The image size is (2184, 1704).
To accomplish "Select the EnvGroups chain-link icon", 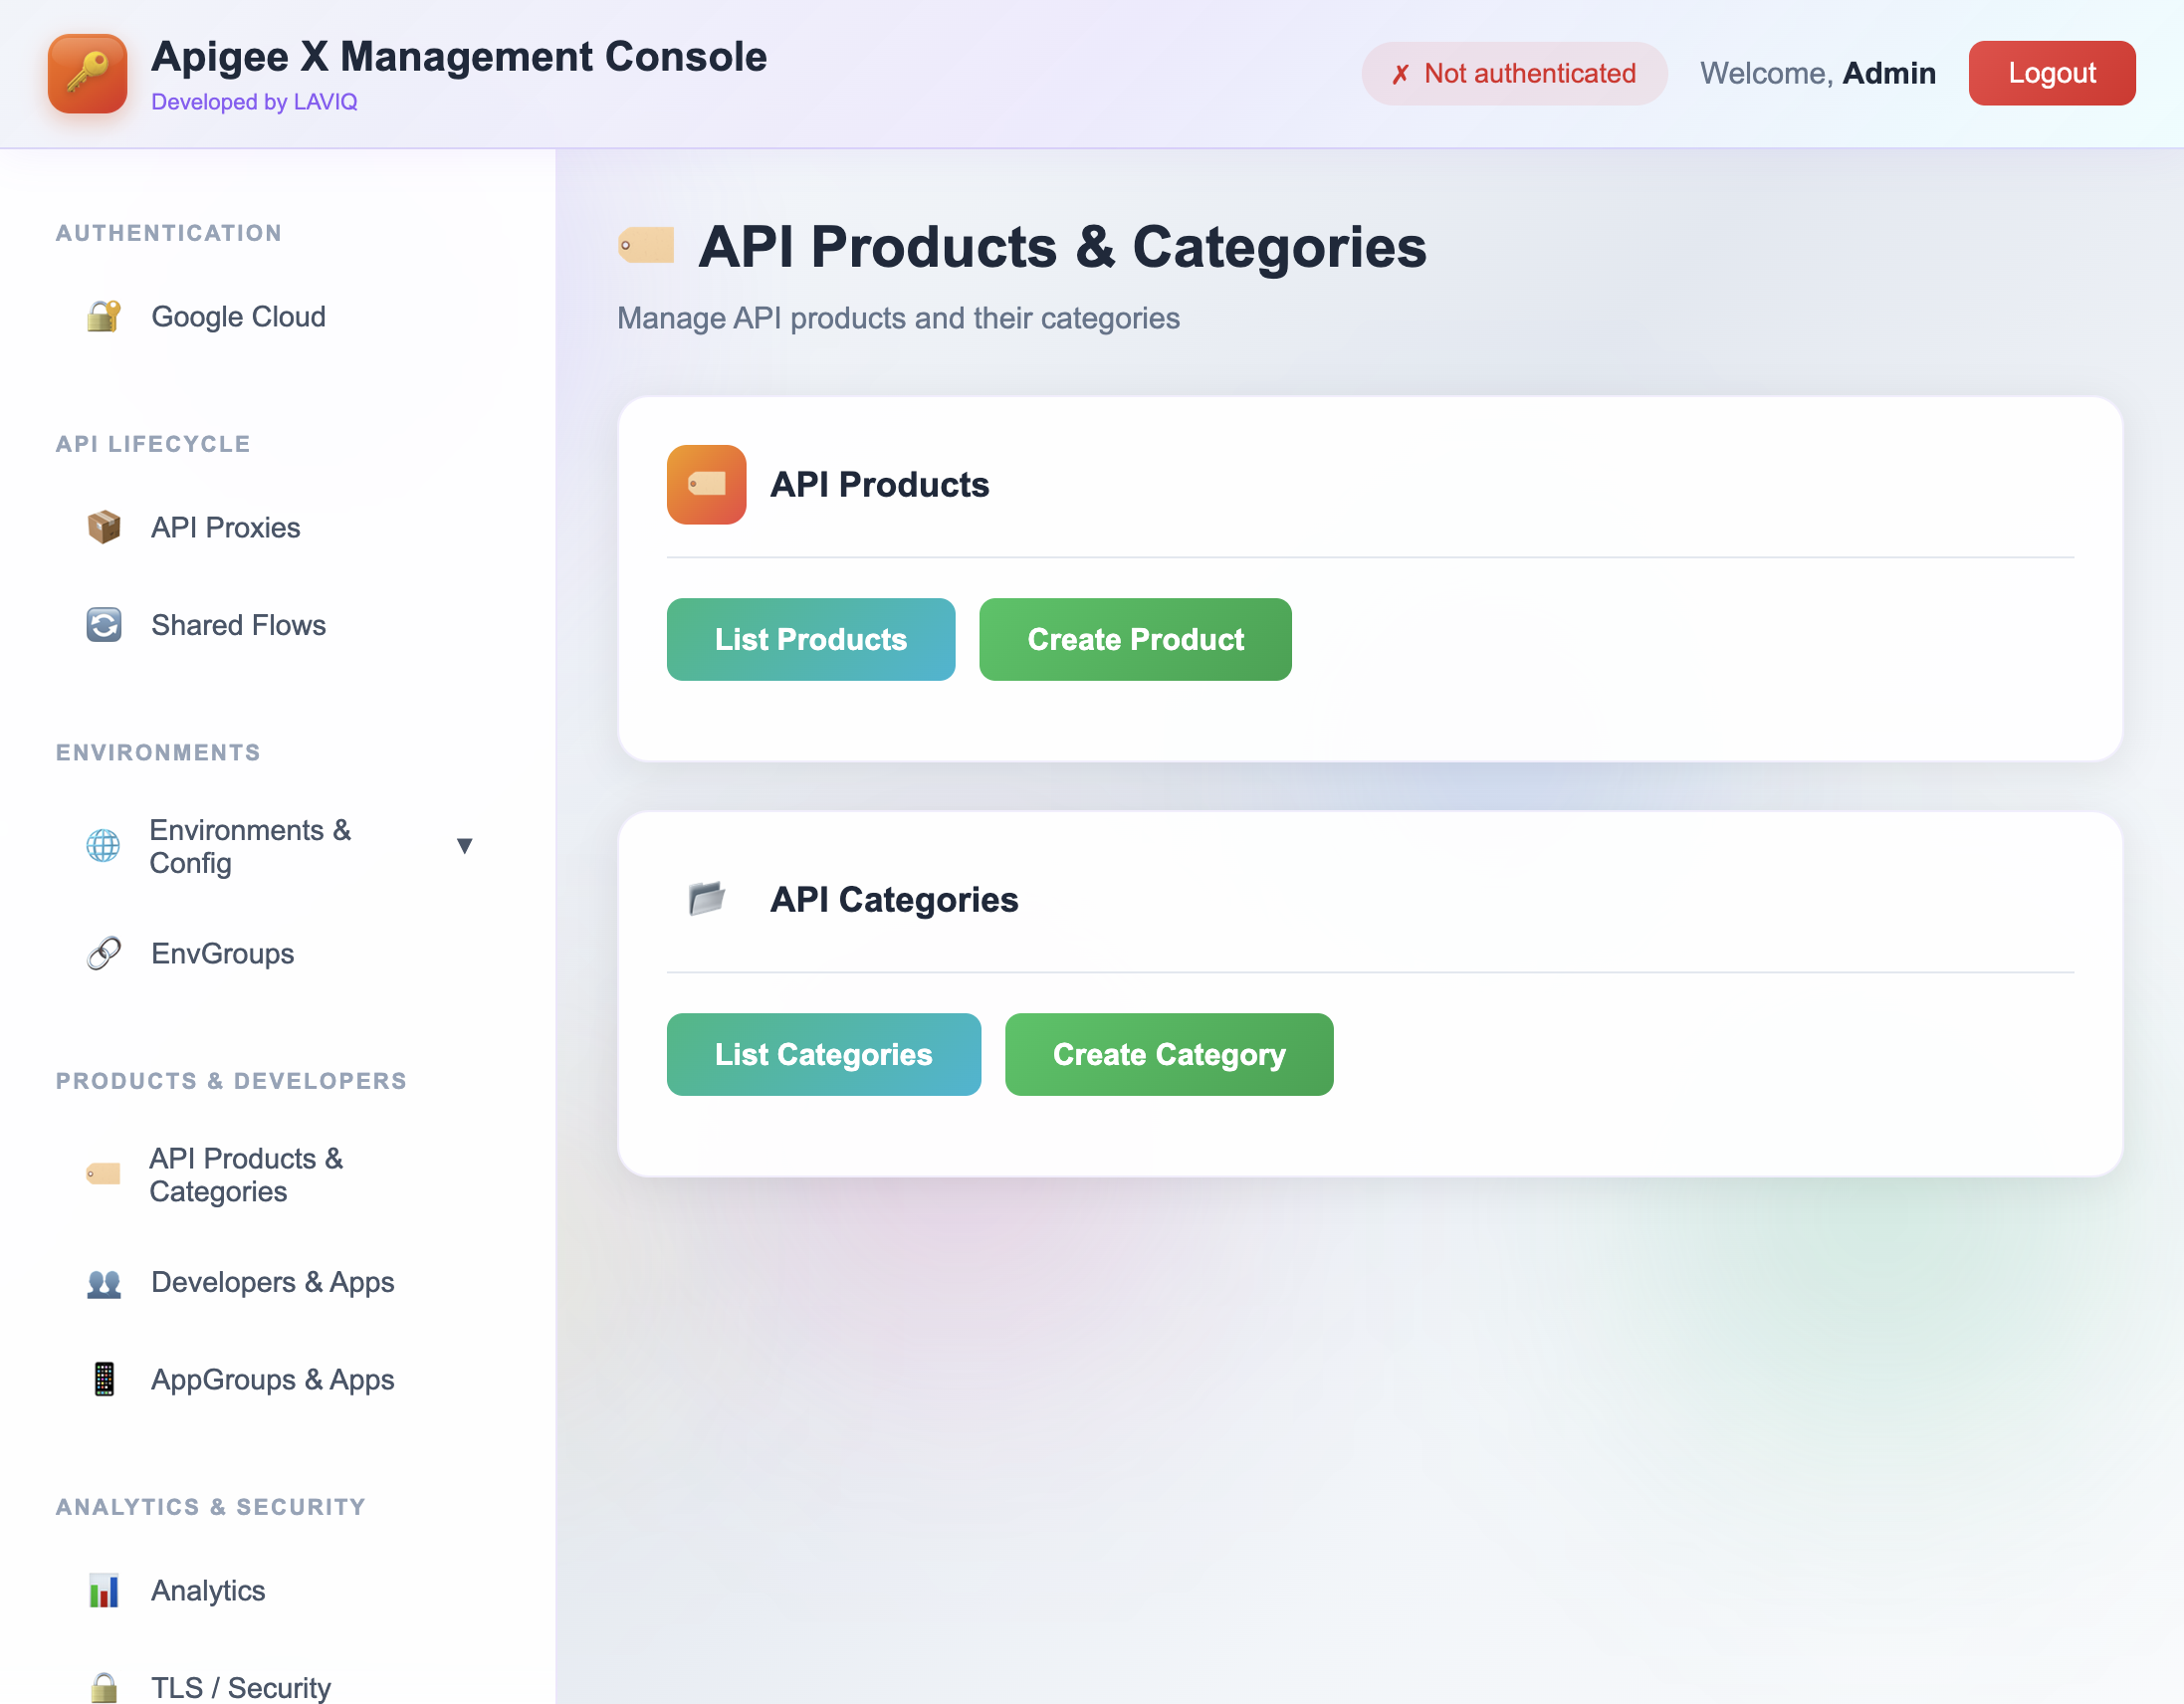I will (104, 953).
